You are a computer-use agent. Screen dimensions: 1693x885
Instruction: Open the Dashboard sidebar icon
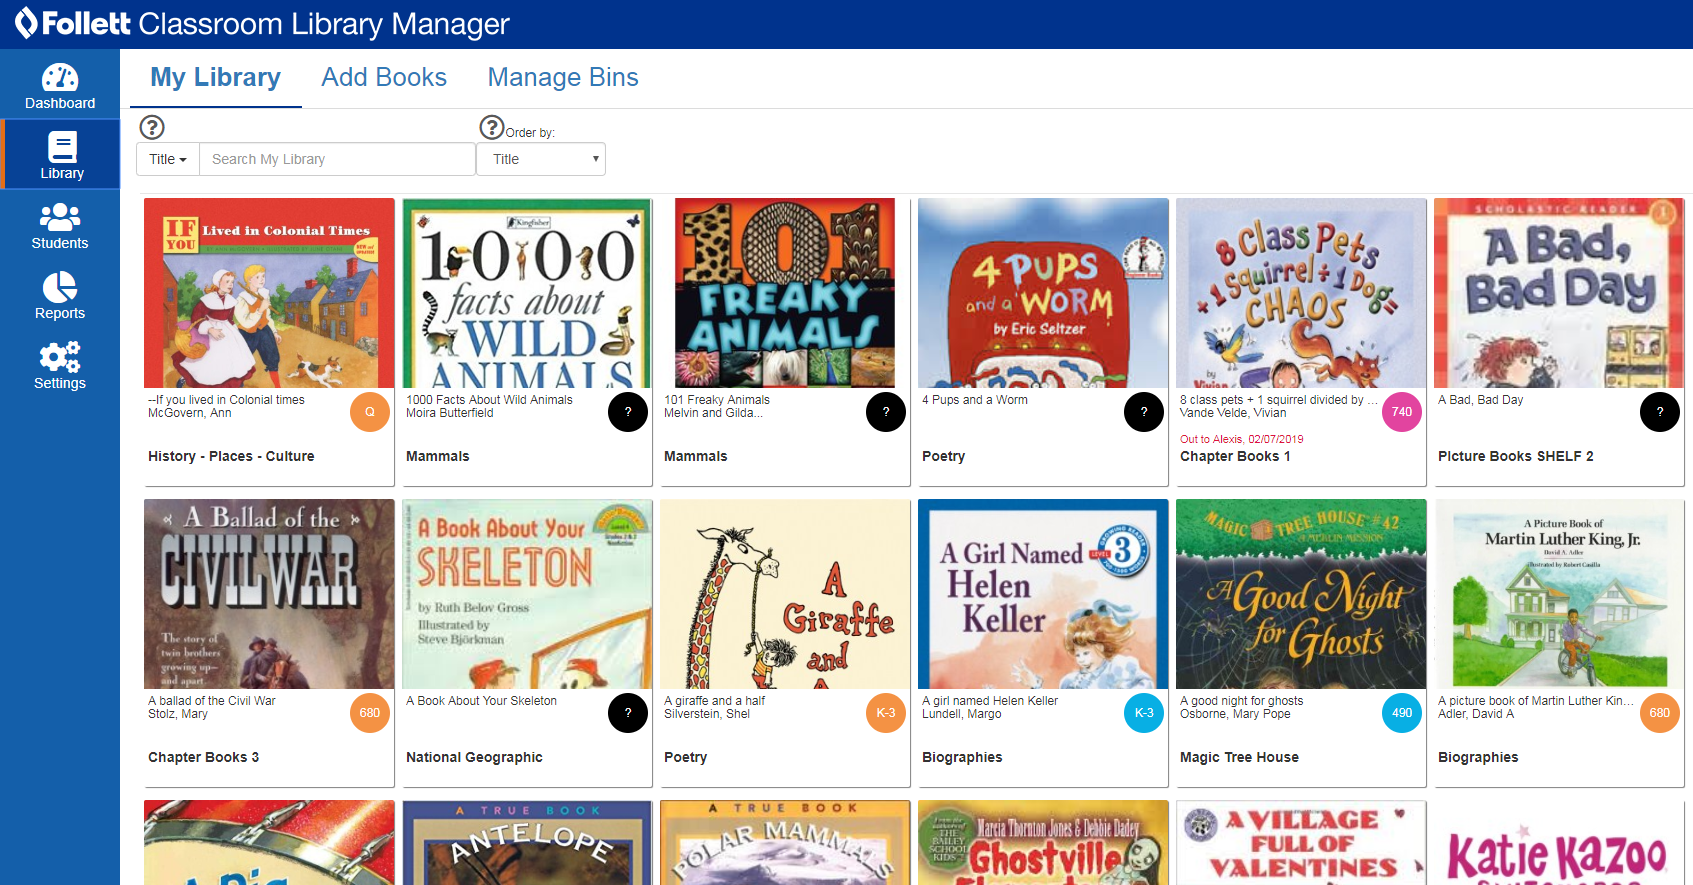click(x=60, y=78)
